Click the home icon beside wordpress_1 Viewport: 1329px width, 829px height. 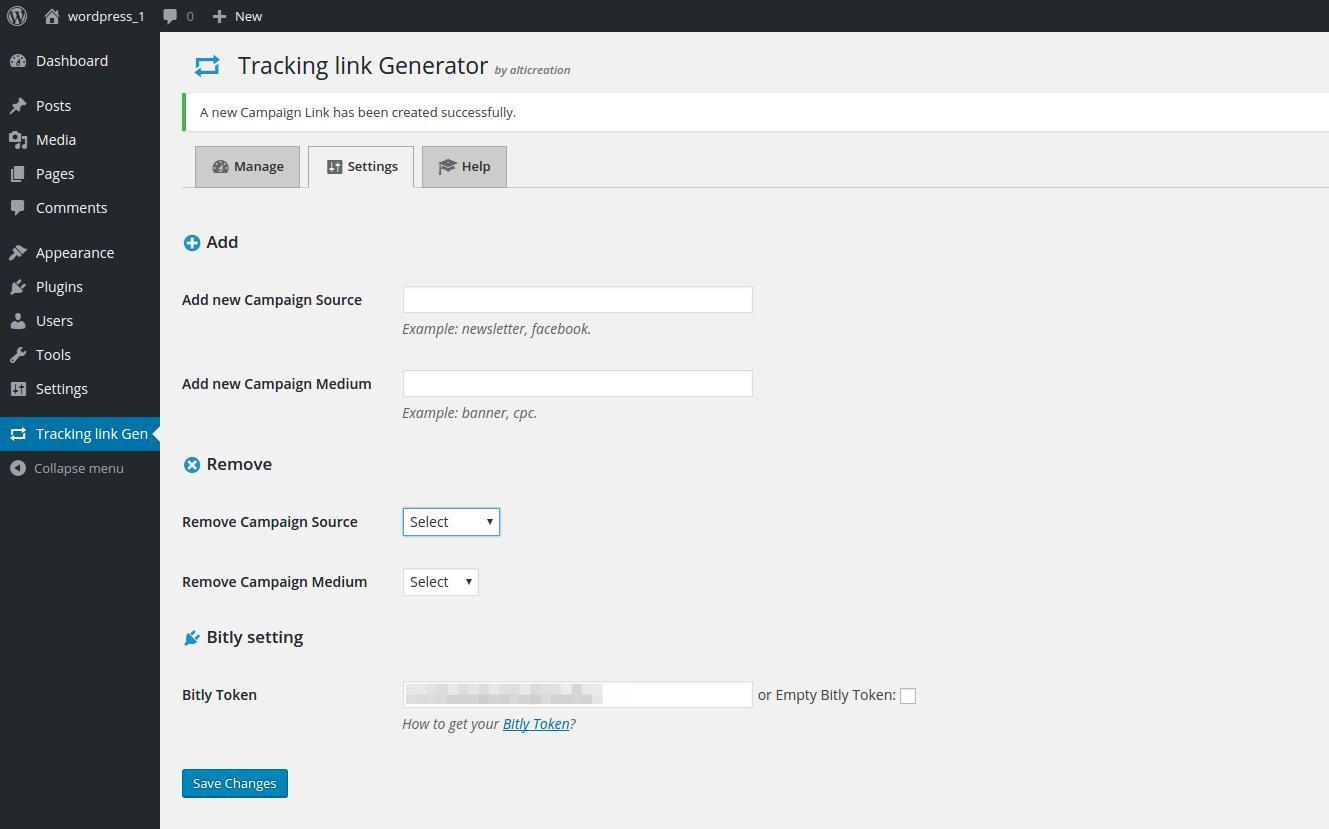52,16
